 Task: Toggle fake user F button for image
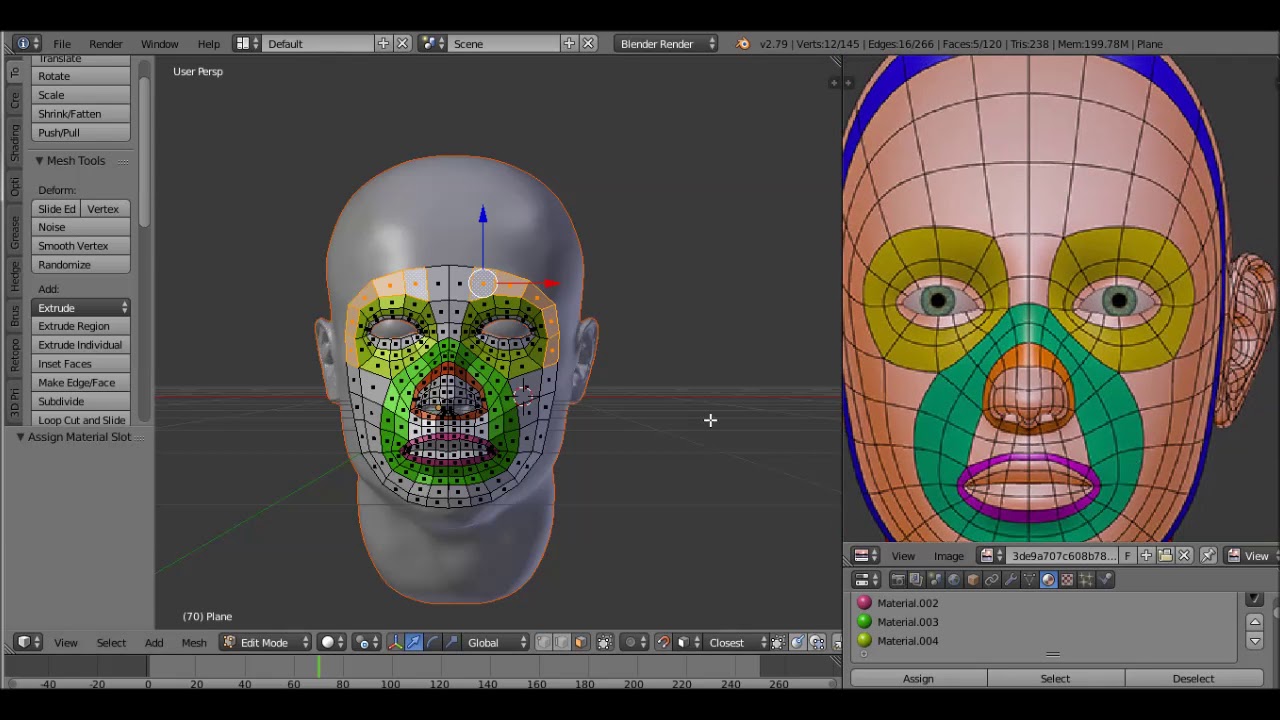click(x=1128, y=557)
